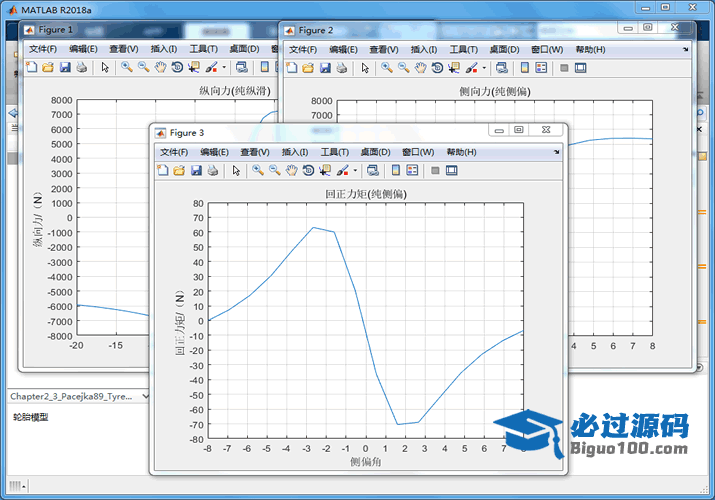
Task: Open the 工具(T) menu in Figure 3
Action: coord(335,152)
